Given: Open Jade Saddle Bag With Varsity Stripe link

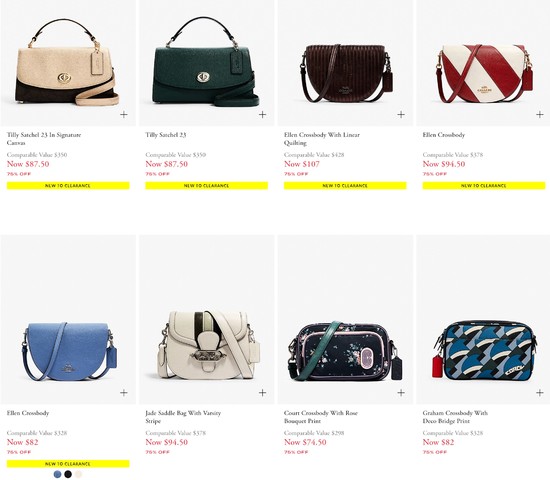Looking at the screenshot, I should tap(183, 417).
